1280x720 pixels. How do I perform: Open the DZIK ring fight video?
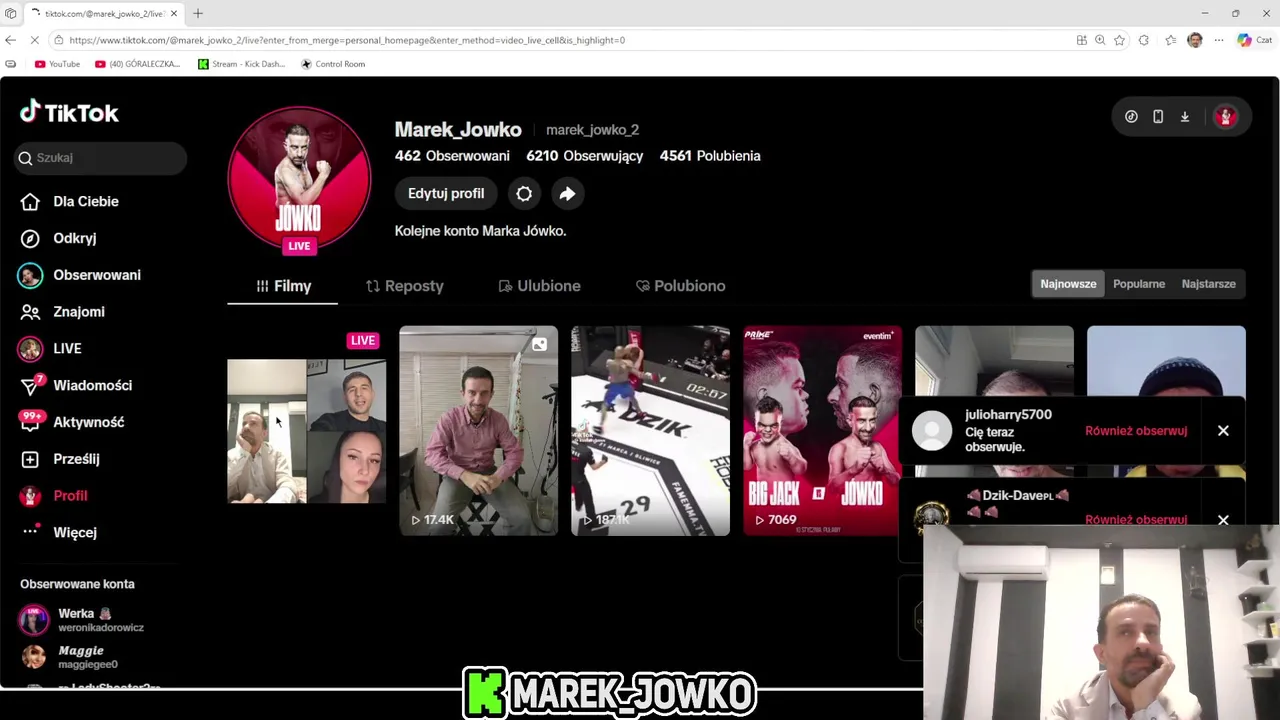pyautogui.click(x=650, y=430)
